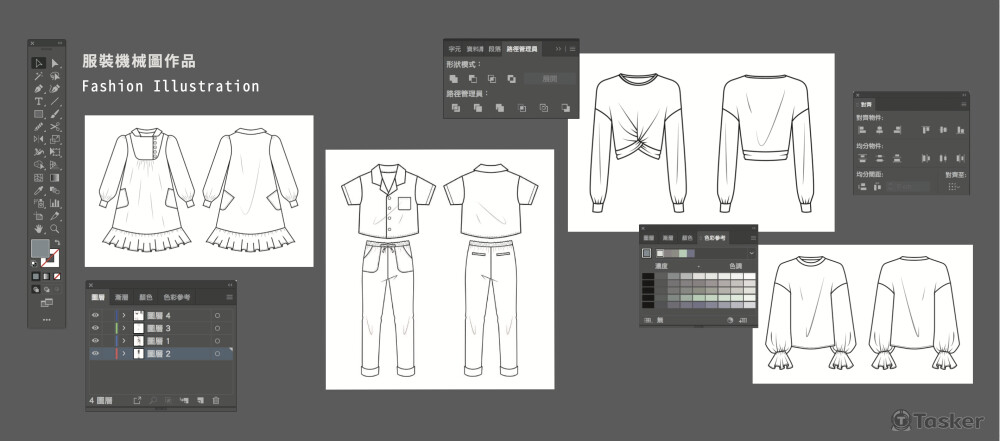Switch to the 顏色 tab in layers panel
The width and height of the screenshot is (1000, 441).
pyautogui.click(x=146, y=297)
